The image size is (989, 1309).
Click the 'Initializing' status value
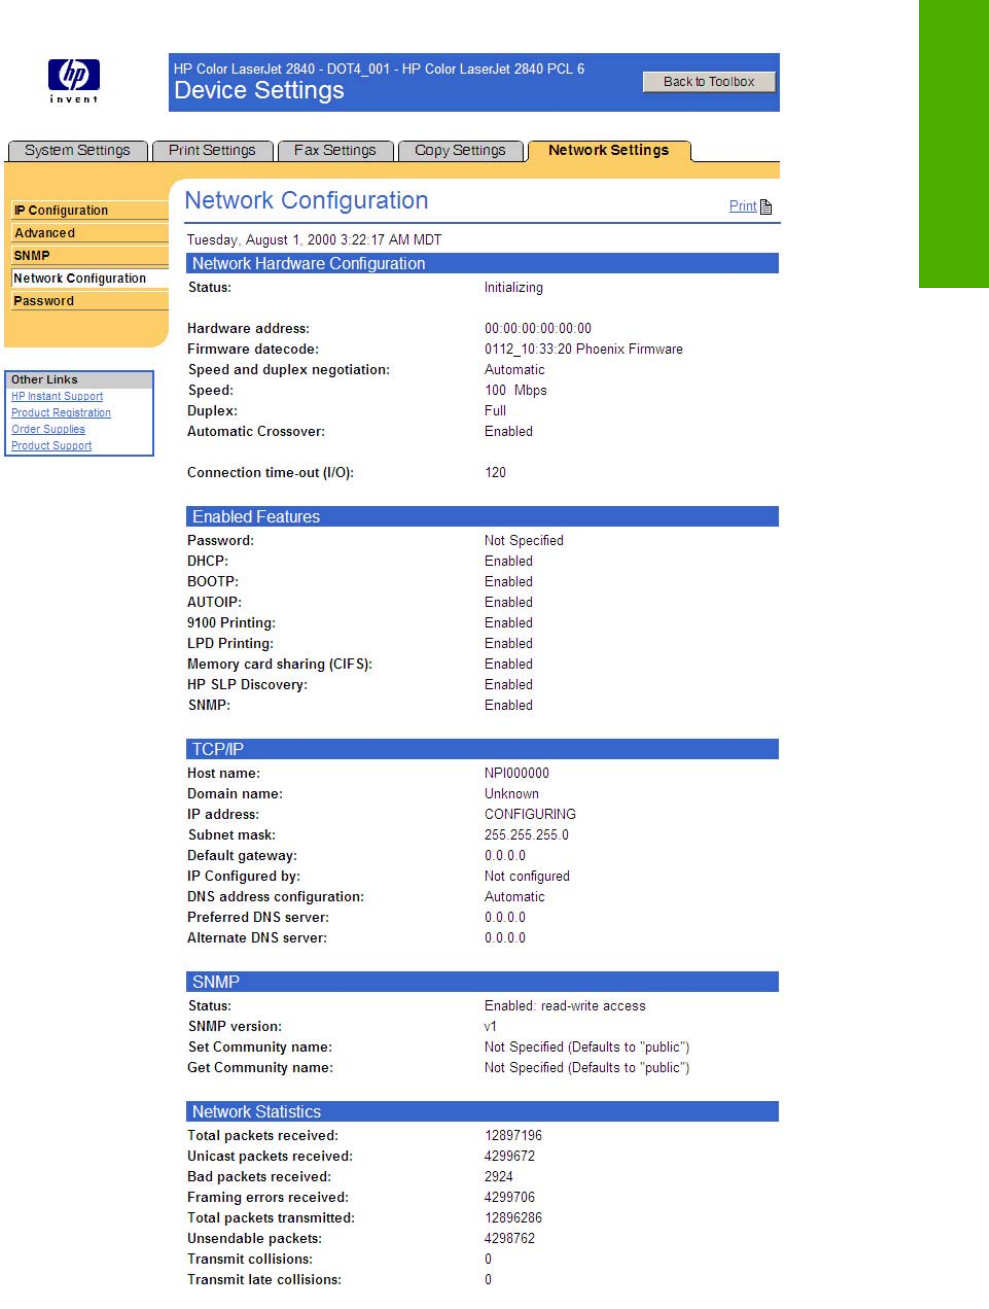pos(513,288)
